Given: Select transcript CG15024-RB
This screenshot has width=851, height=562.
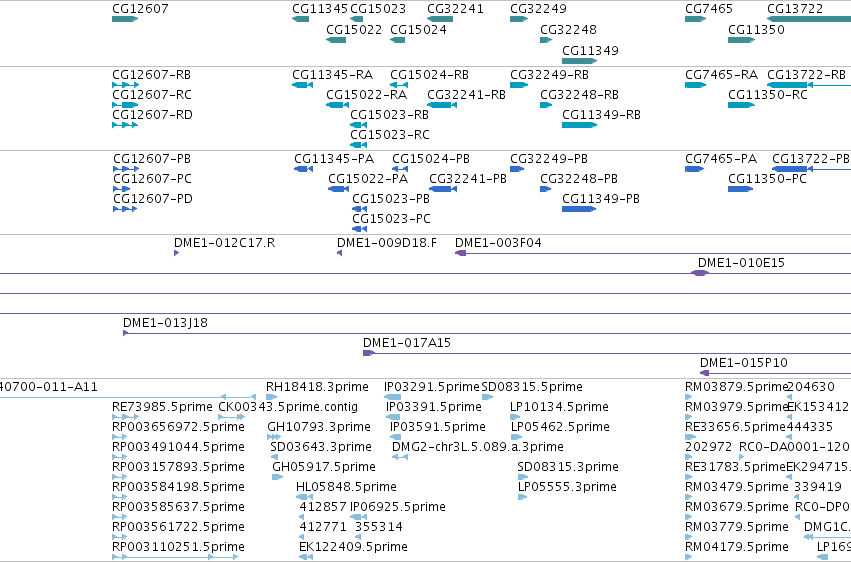Looking at the screenshot, I should point(399,85).
